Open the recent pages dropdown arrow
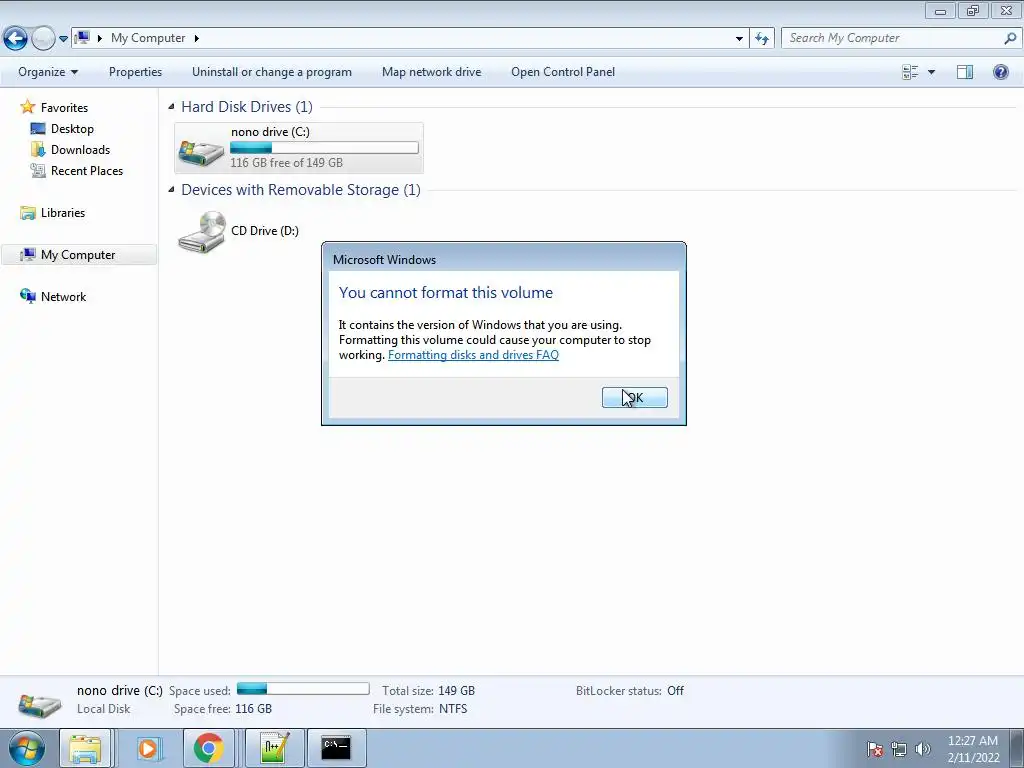 pos(63,39)
